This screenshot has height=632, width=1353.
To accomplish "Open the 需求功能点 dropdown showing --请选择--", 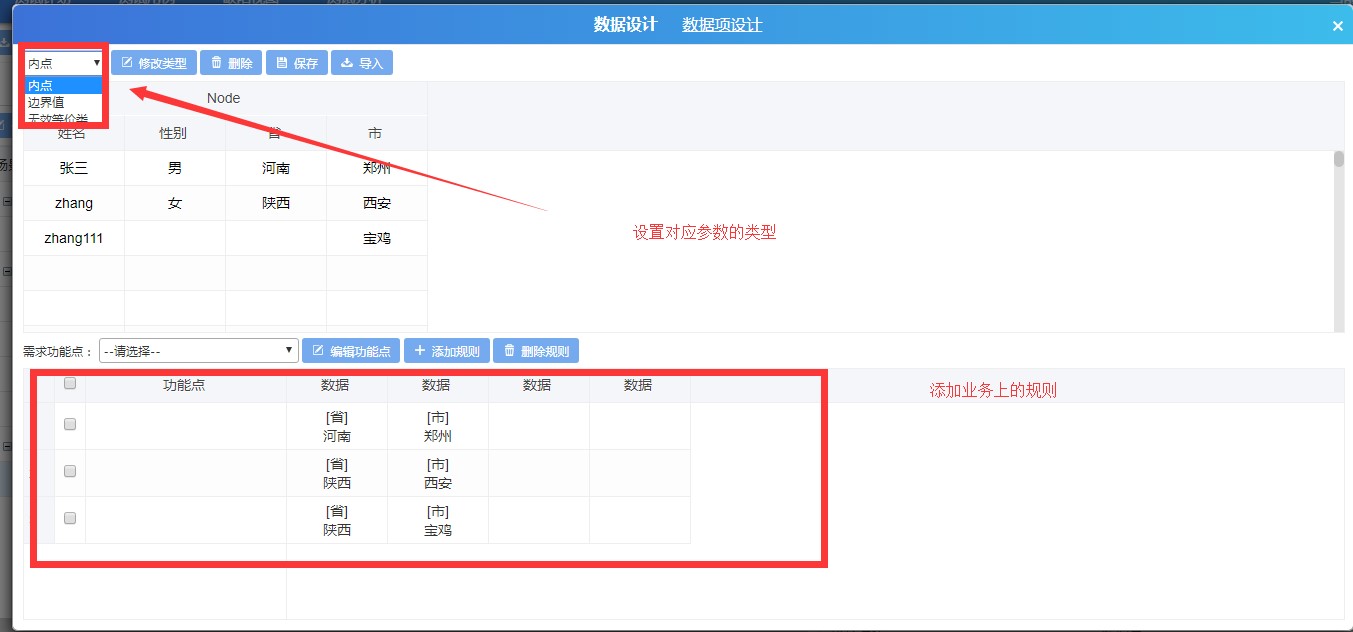I will click(x=199, y=351).
